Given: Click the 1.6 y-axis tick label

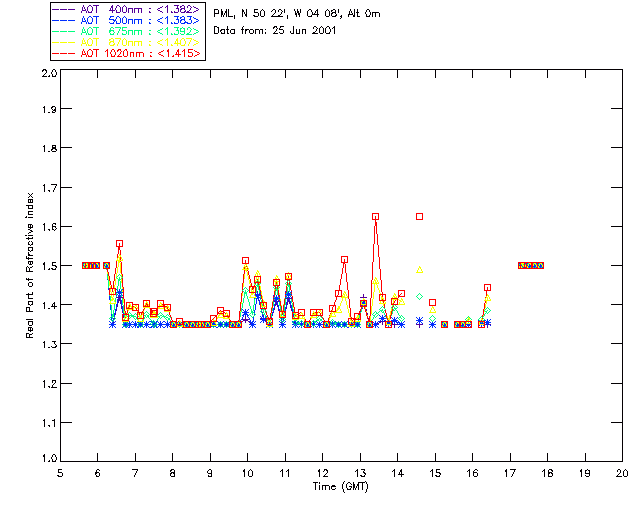Looking at the screenshot, I should tap(49, 227).
